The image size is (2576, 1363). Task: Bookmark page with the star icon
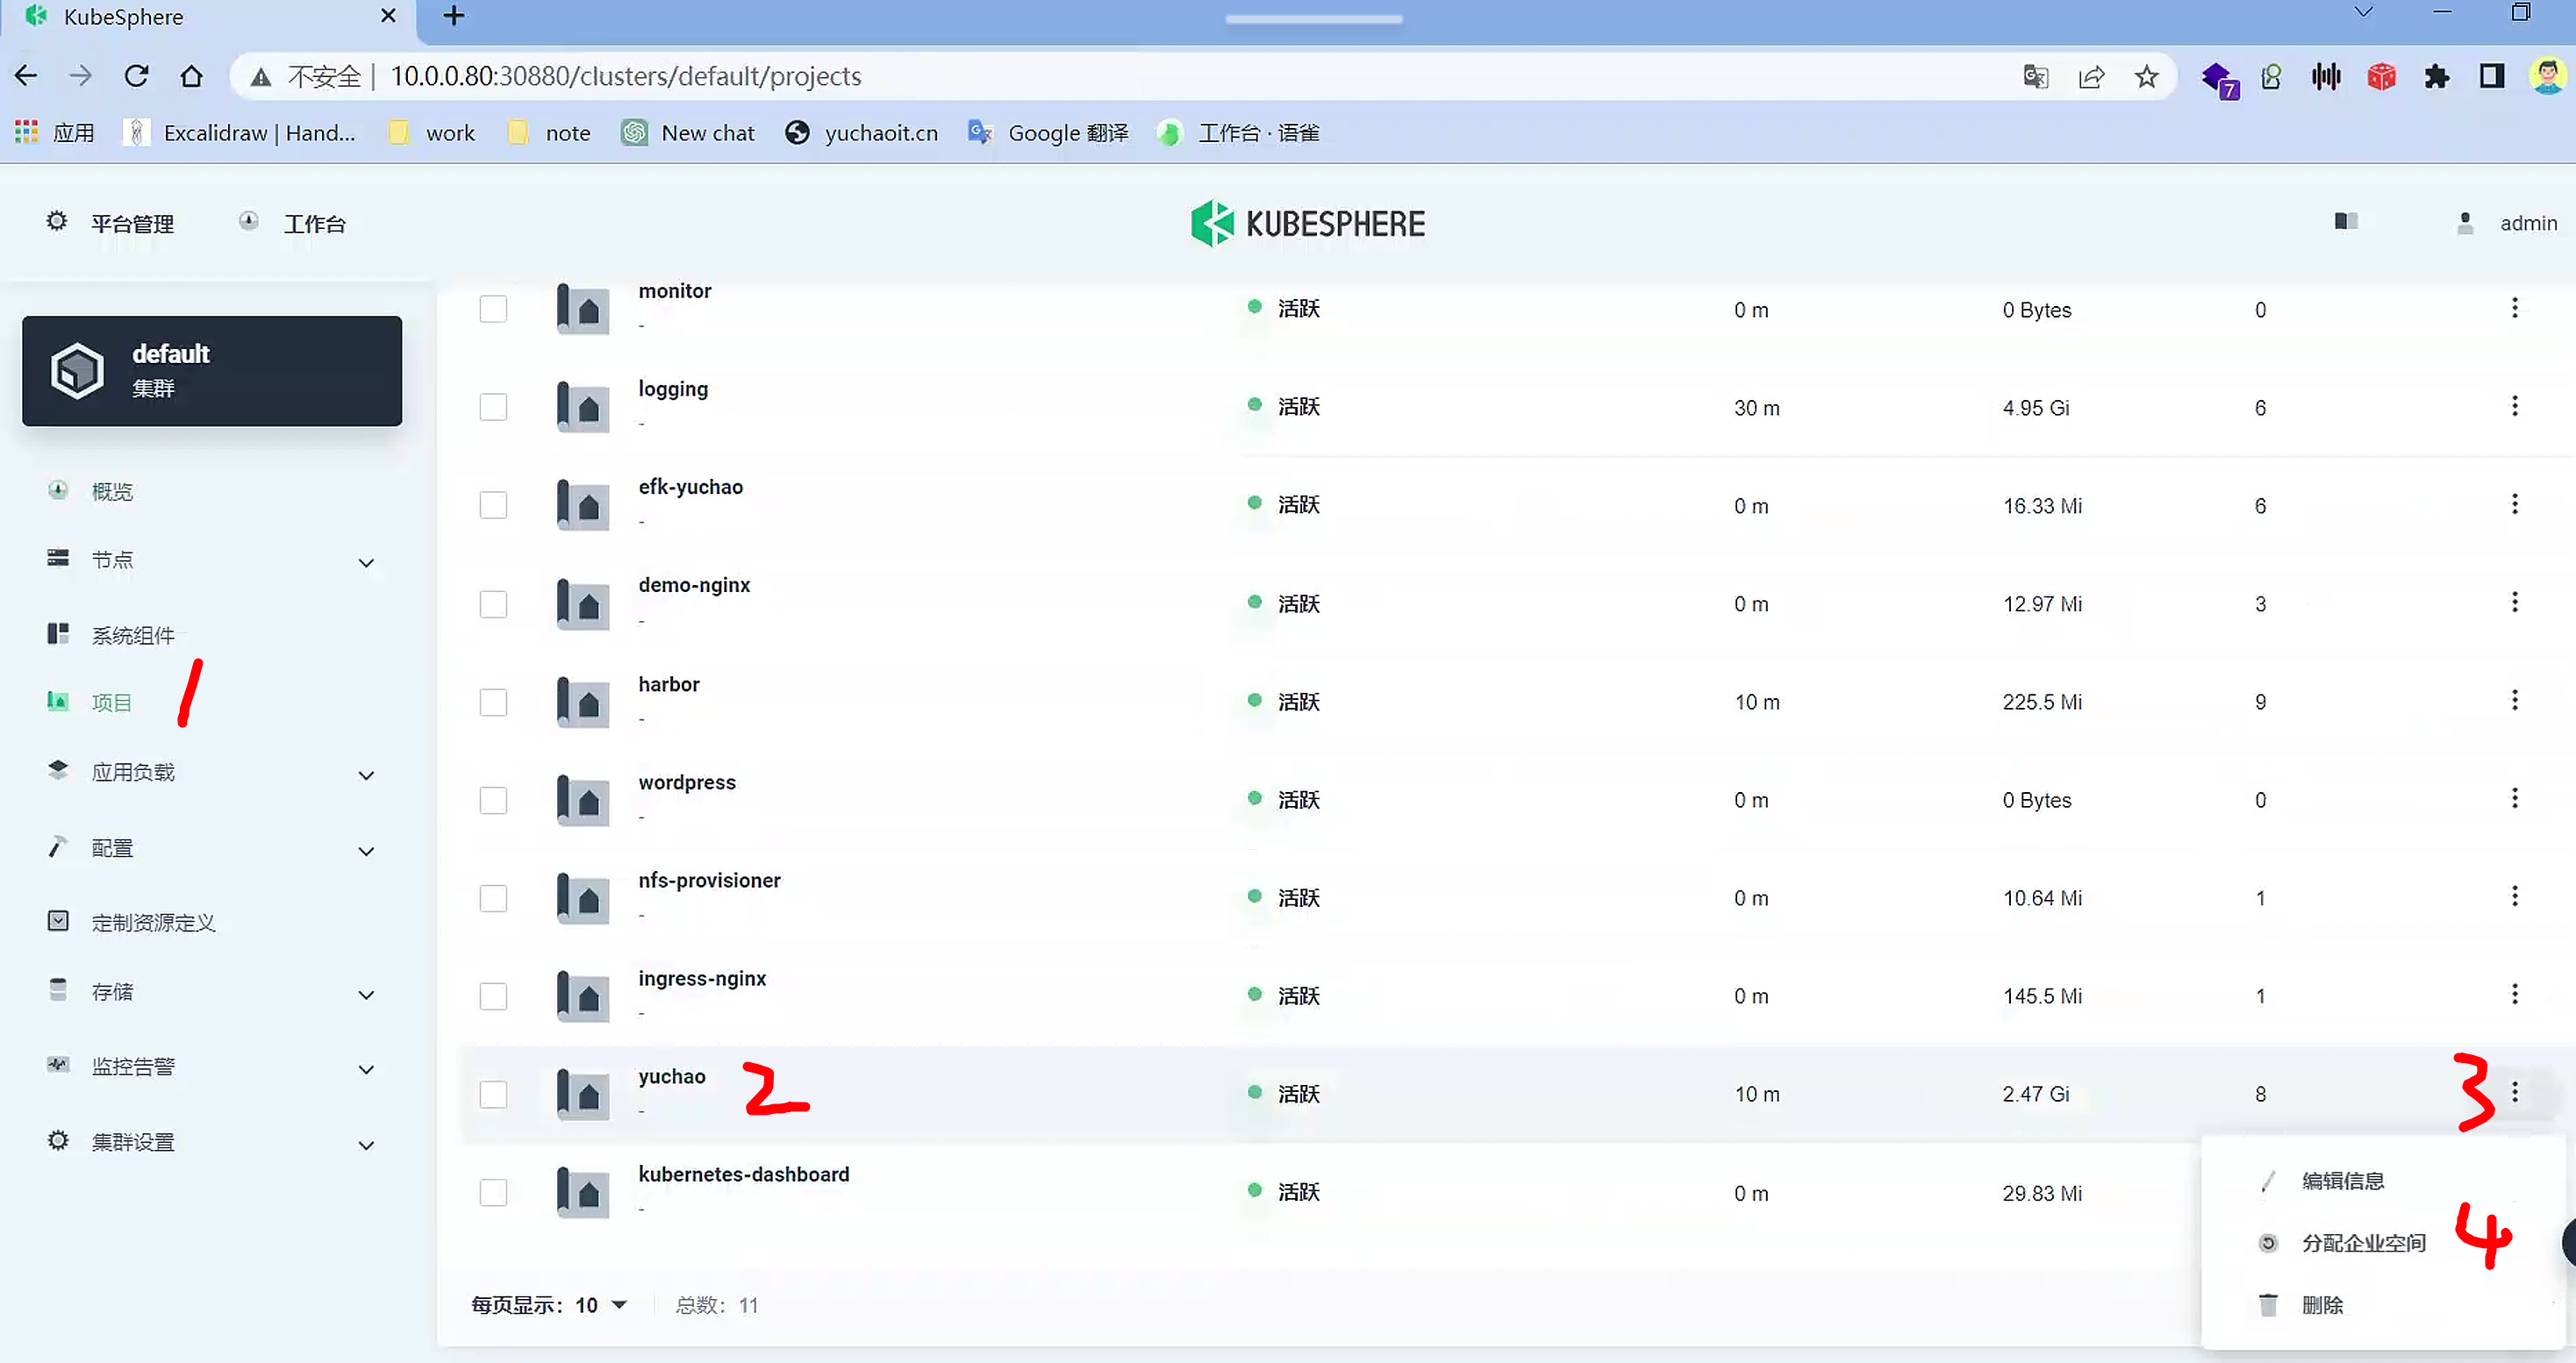pos(2146,77)
